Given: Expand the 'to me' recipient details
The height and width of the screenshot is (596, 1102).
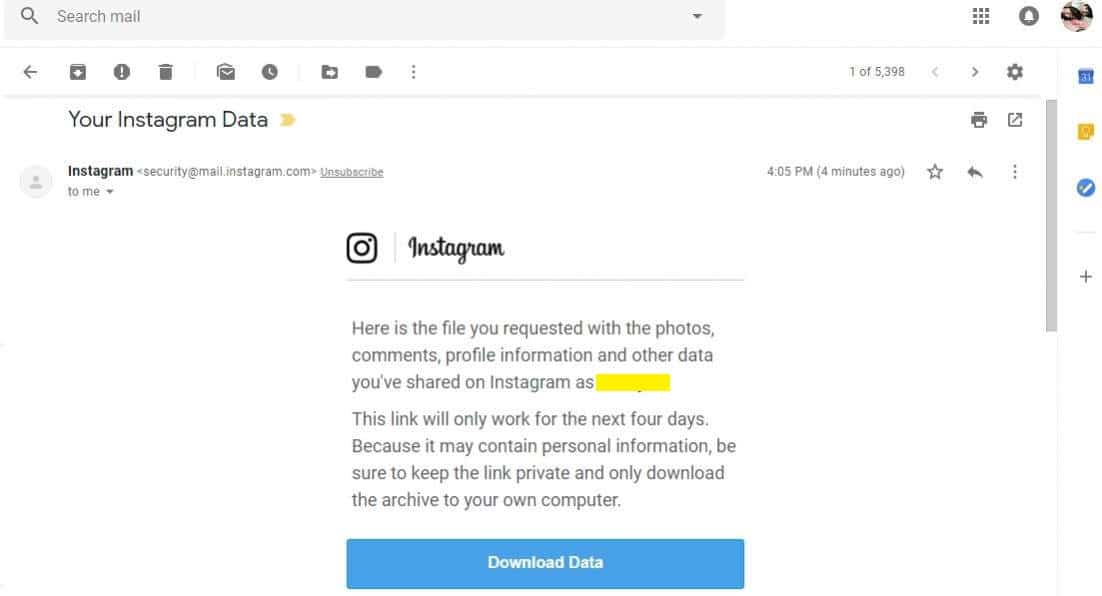Looking at the screenshot, I should [x=110, y=192].
